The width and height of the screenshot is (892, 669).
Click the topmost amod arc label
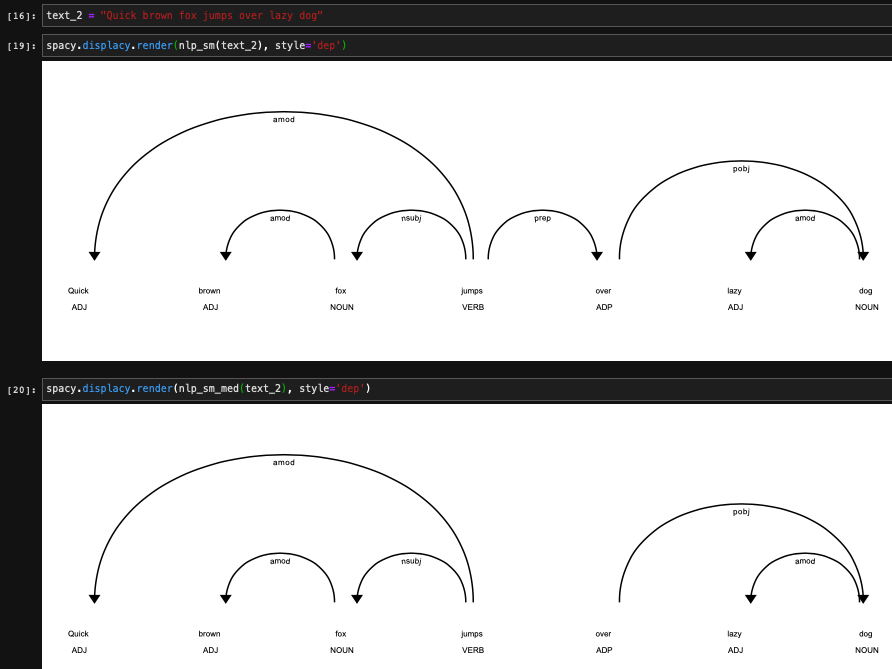pyautogui.click(x=283, y=119)
